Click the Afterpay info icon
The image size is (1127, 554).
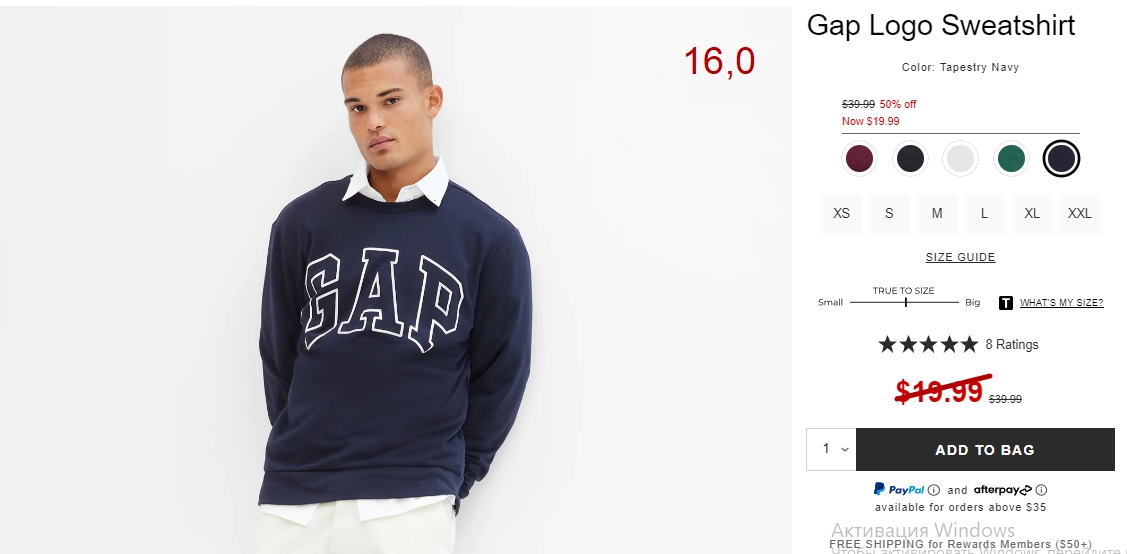[x=1041, y=490]
